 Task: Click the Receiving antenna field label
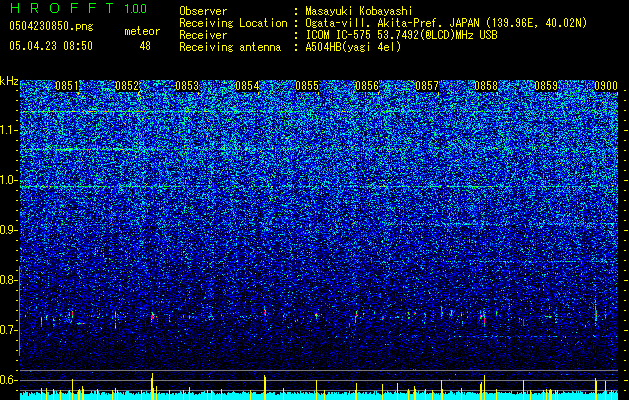(230, 47)
